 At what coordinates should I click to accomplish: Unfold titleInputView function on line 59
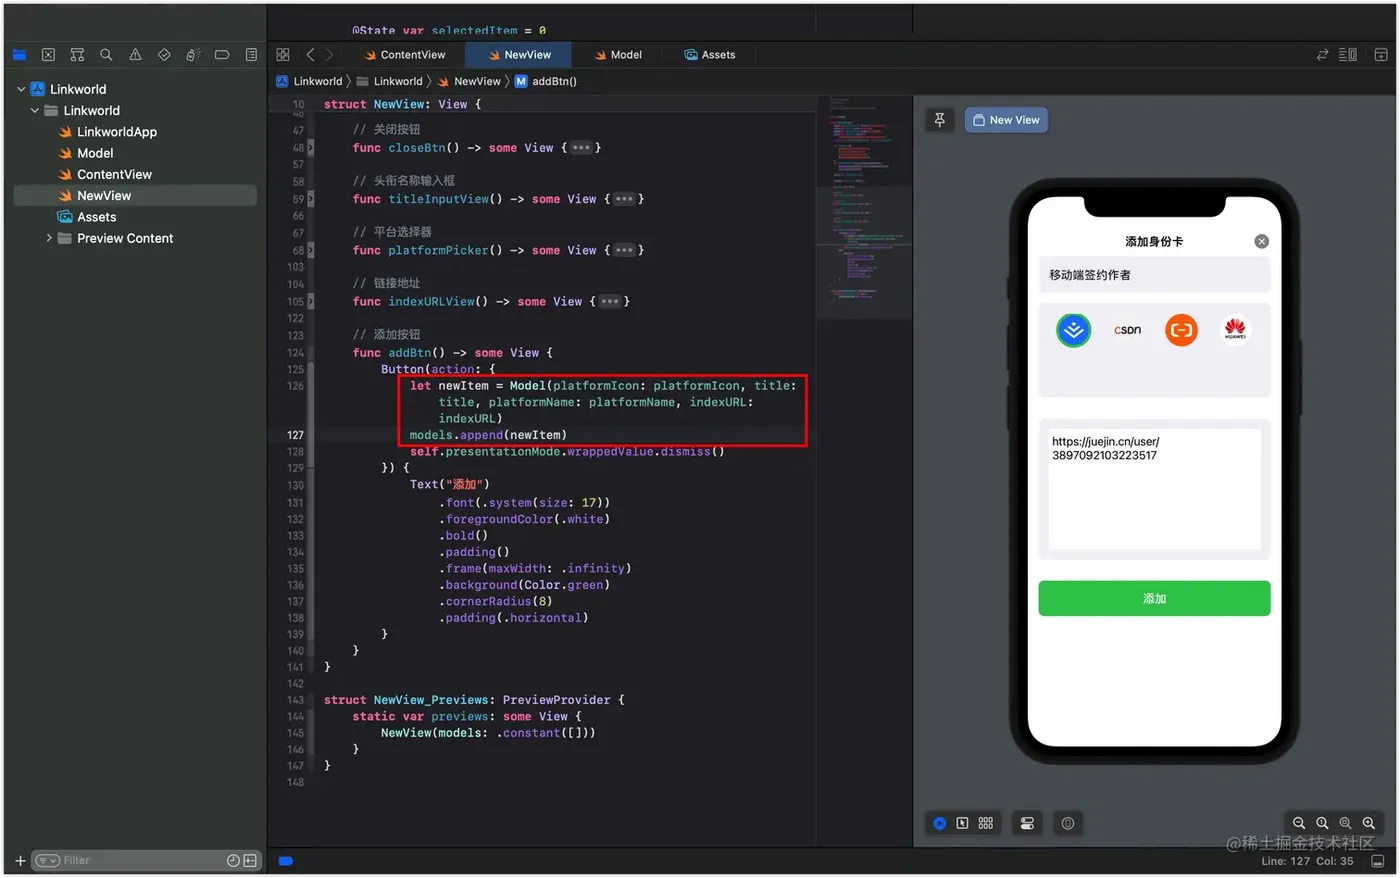coord(311,199)
